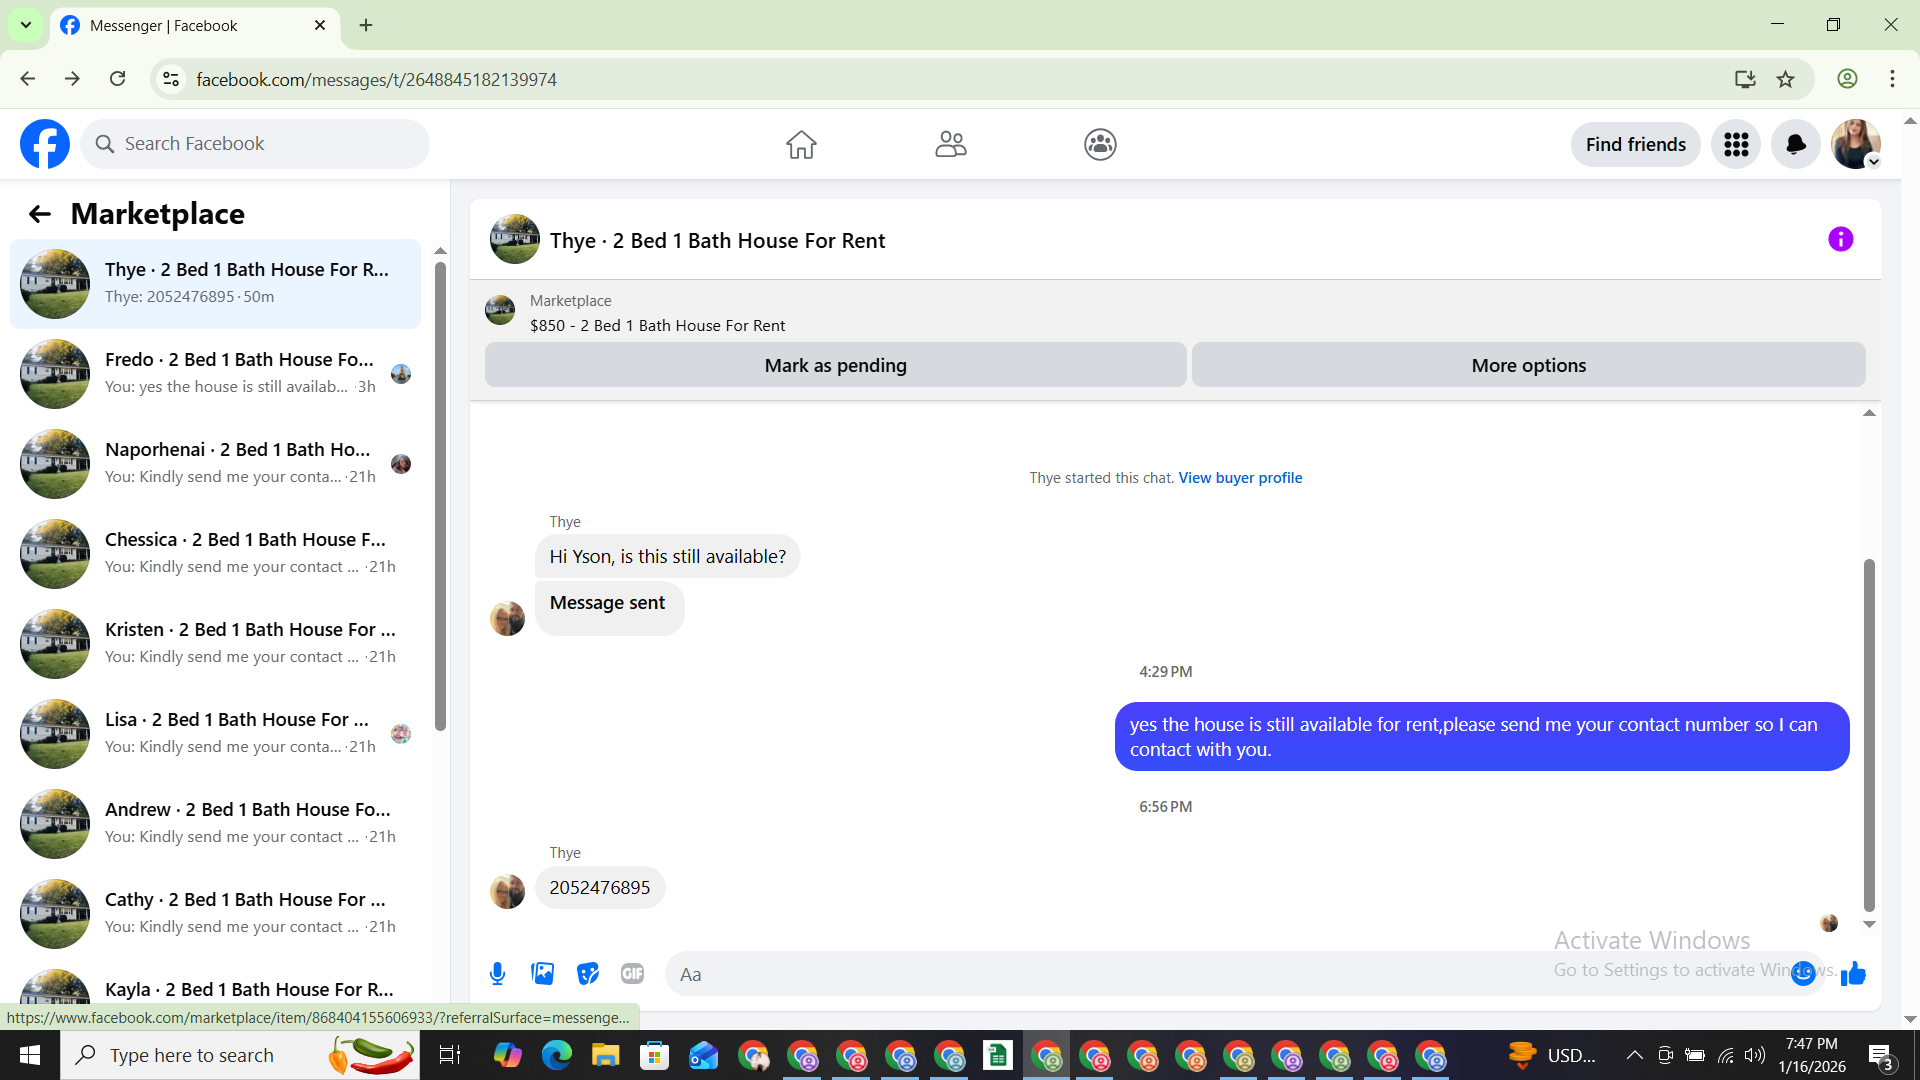Open the Facebook notifications bell
The image size is (1920, 1080).
coord(1795,145)
